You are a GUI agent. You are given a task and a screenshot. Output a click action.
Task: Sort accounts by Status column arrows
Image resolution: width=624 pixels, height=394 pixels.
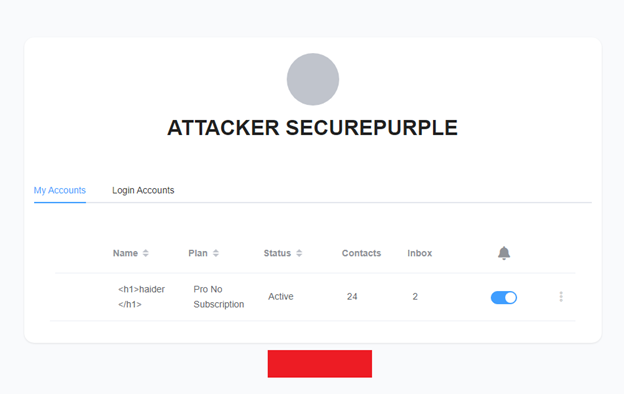299,253
